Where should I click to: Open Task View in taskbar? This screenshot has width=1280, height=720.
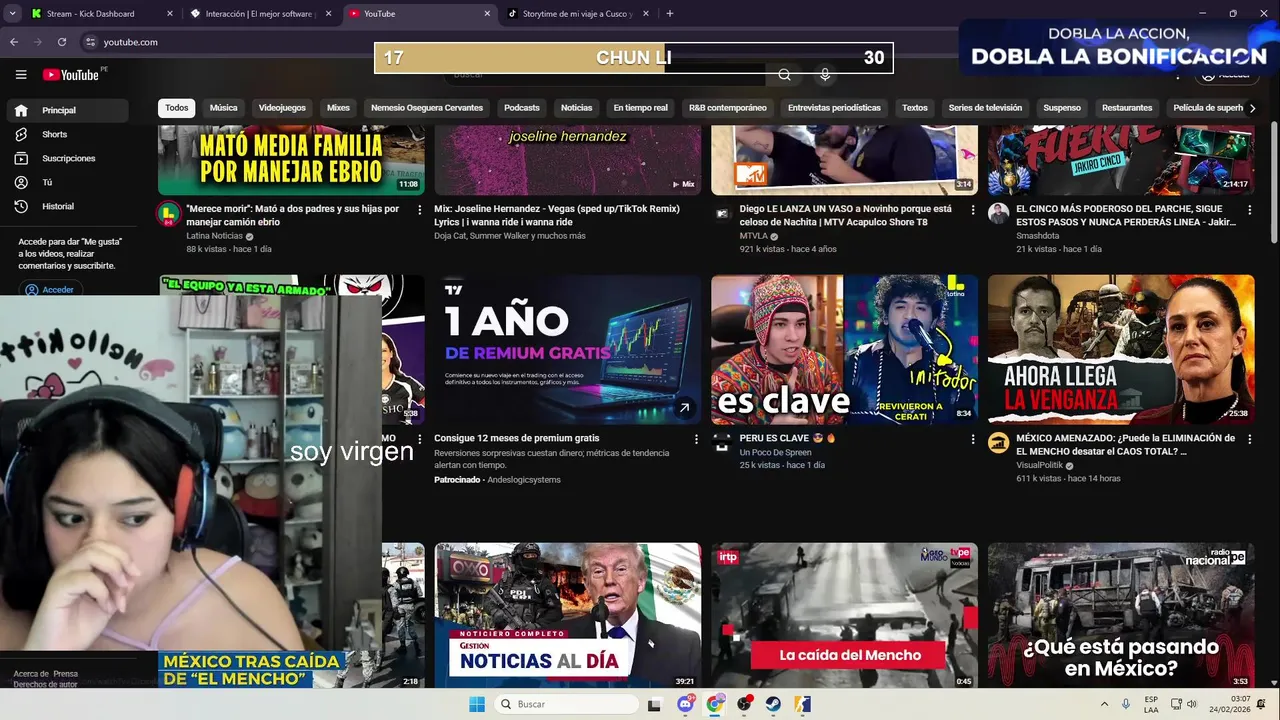tap(654, 704)
